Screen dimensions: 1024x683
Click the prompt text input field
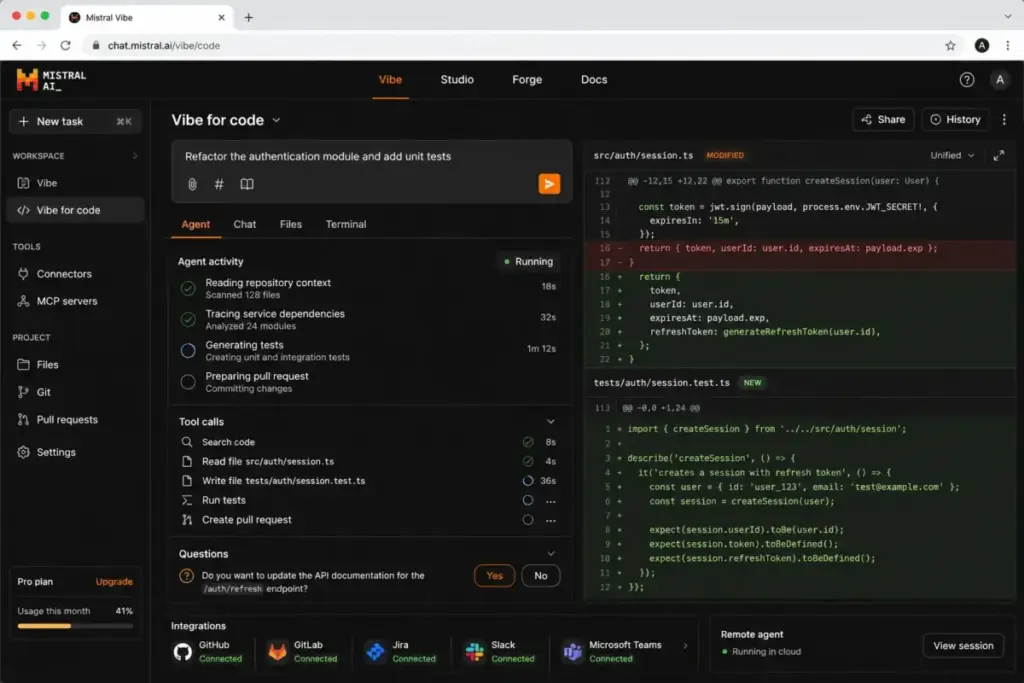(371, 157)
